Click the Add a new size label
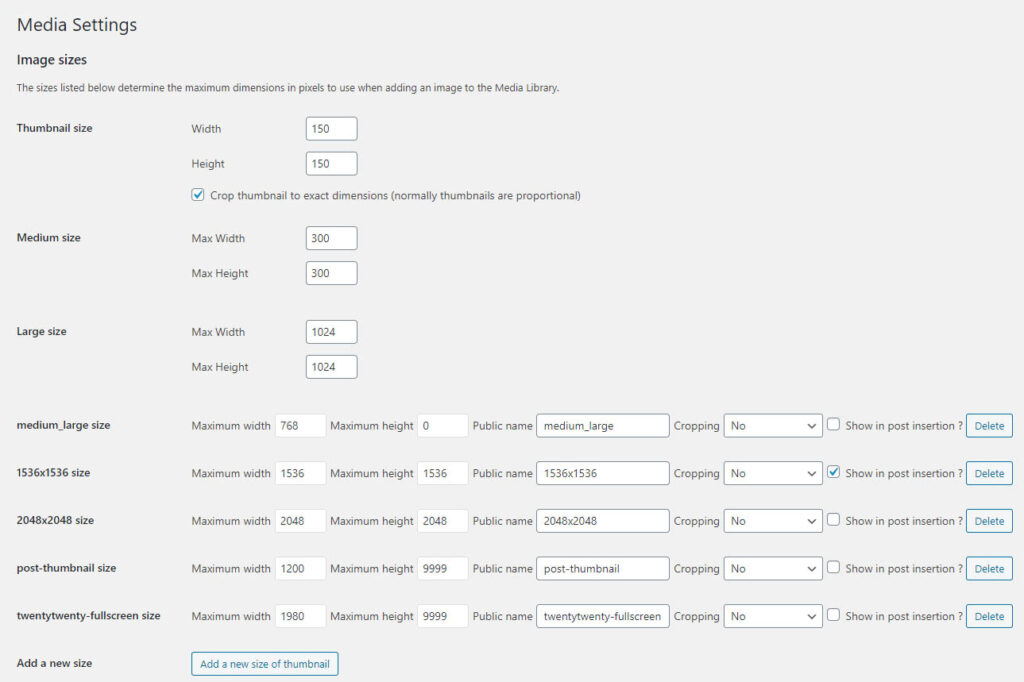This screenshot has height=682, width=1024. coord(54,663)
